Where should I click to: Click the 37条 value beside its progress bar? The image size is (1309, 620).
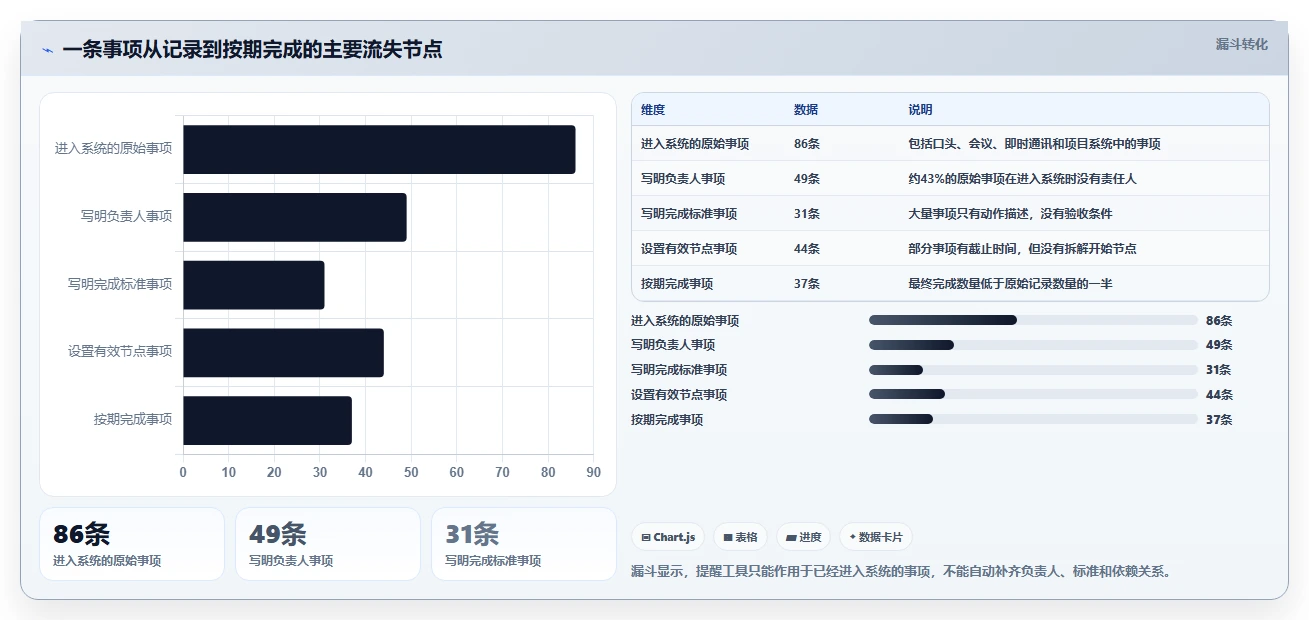pyautogui.click(x=1219, y=420)
